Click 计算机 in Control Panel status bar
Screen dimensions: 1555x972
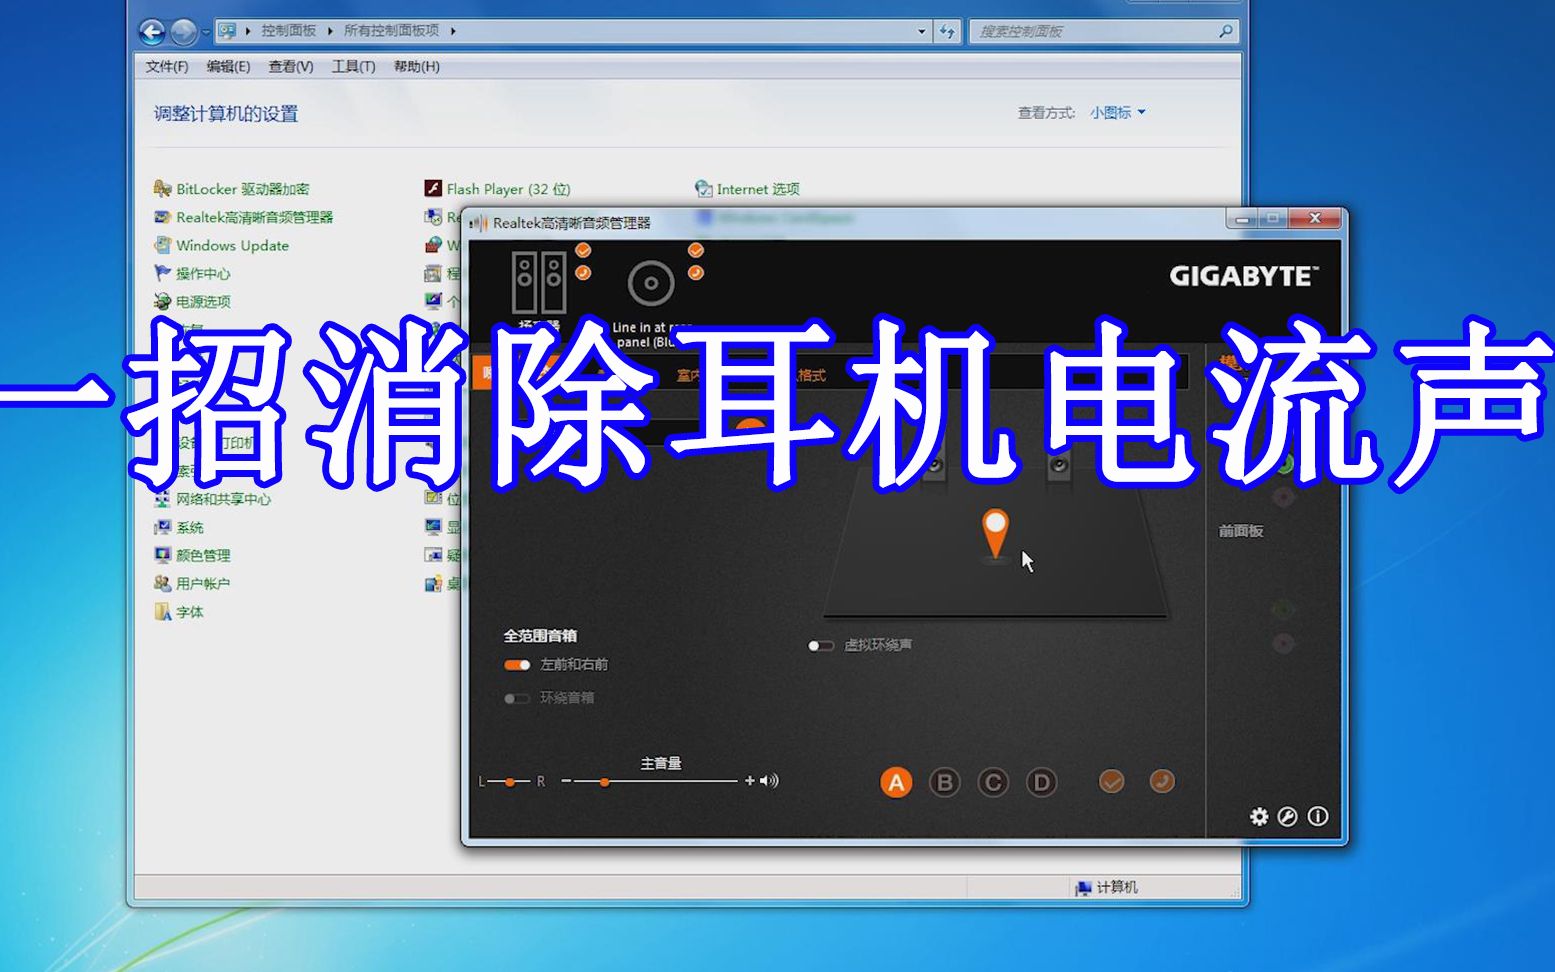[x=1106, y=887]
